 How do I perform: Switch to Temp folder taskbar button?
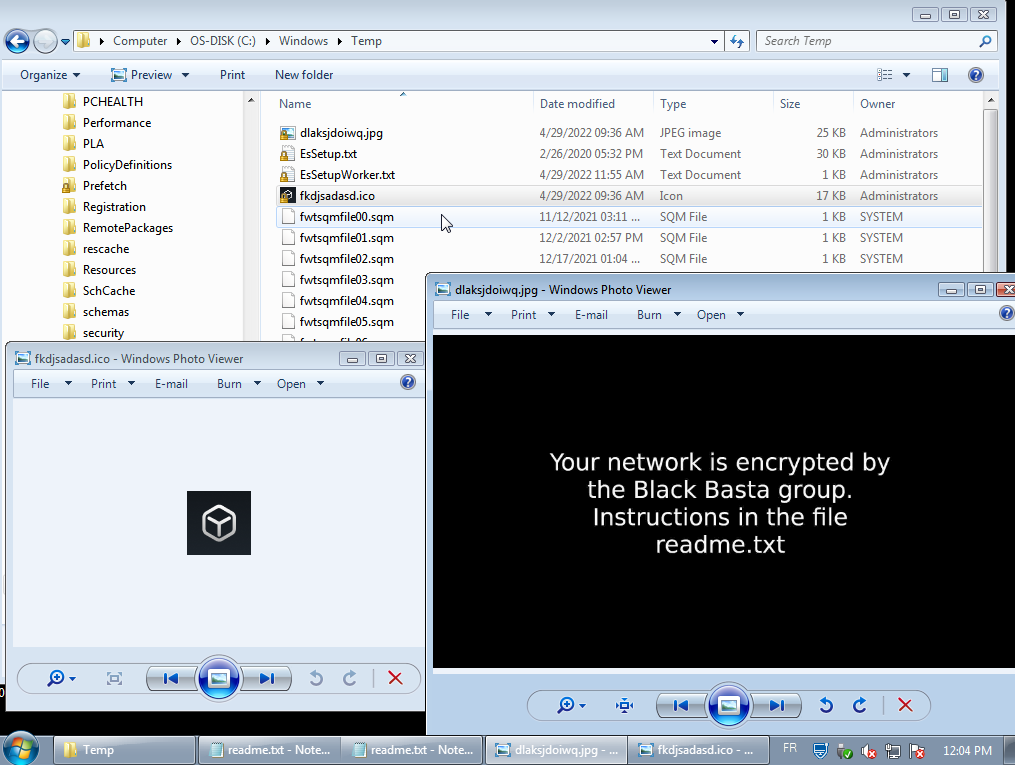[124, 750]
